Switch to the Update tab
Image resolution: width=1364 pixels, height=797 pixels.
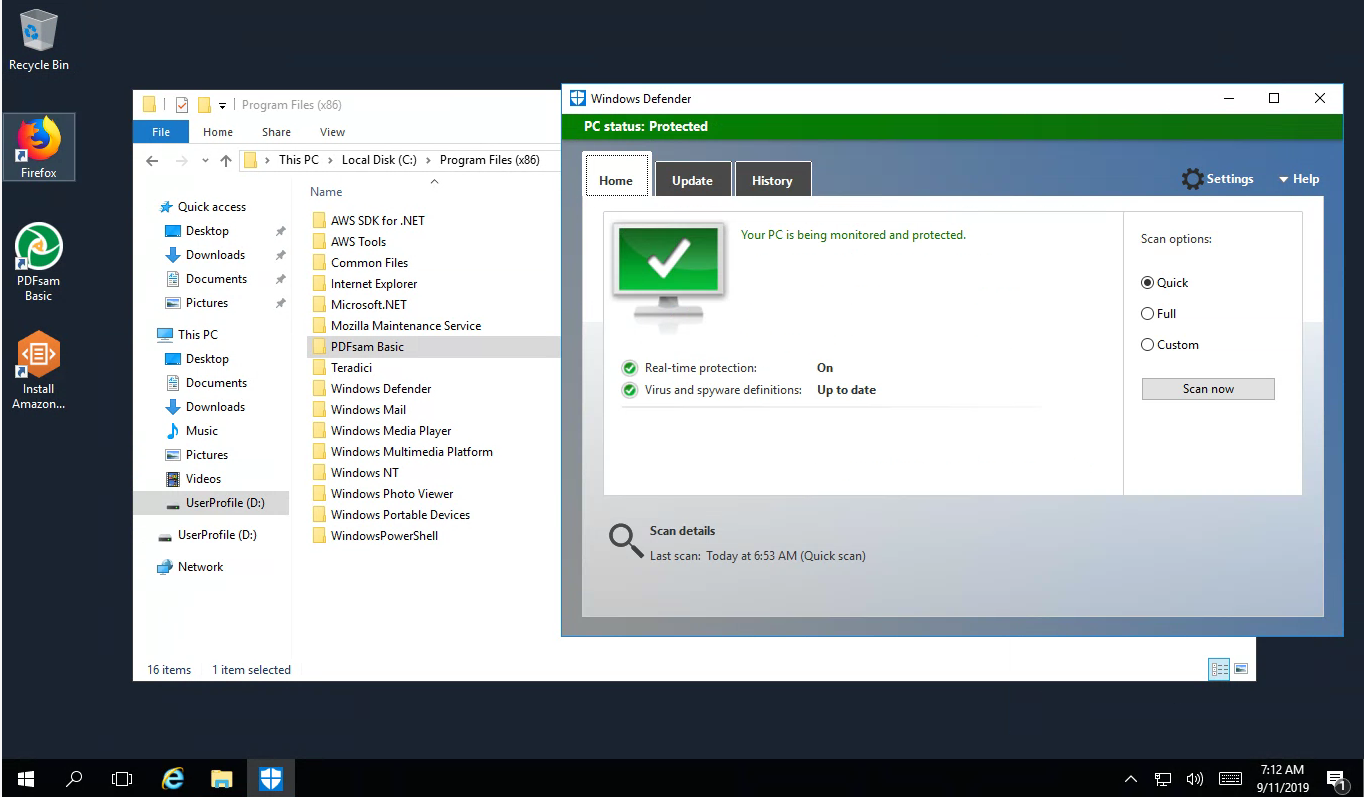[693, 180]
